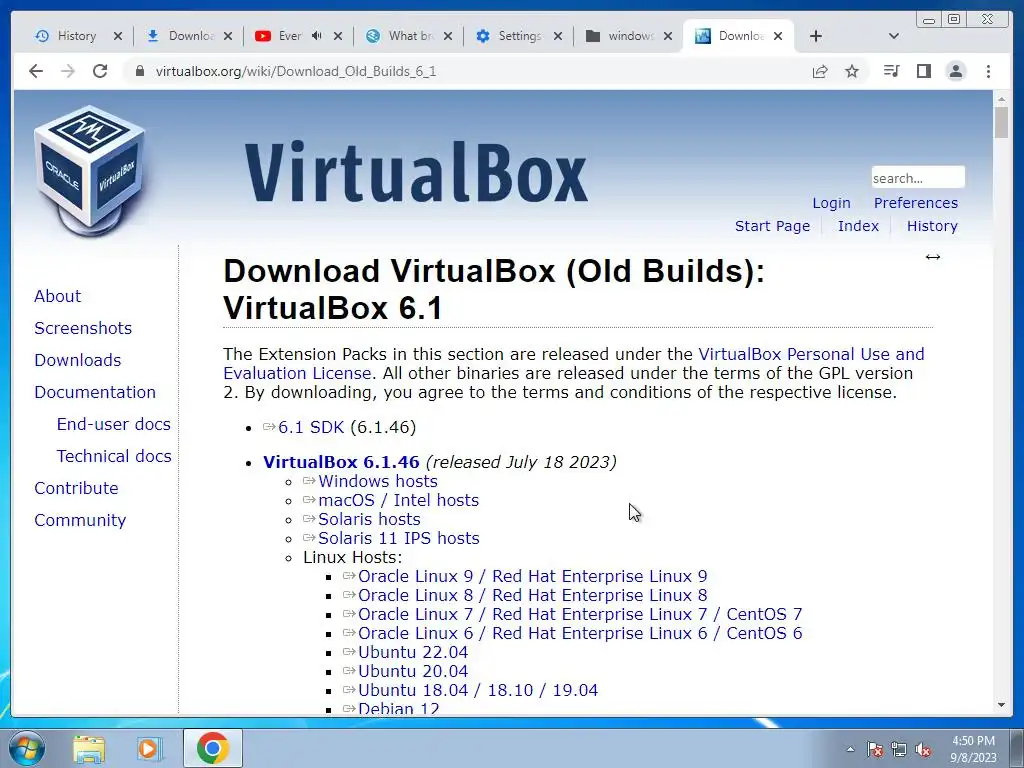This screenshot has width=1024, height=768.
Task: Show hidden system tray icons
Action: [x=850, y=749]
